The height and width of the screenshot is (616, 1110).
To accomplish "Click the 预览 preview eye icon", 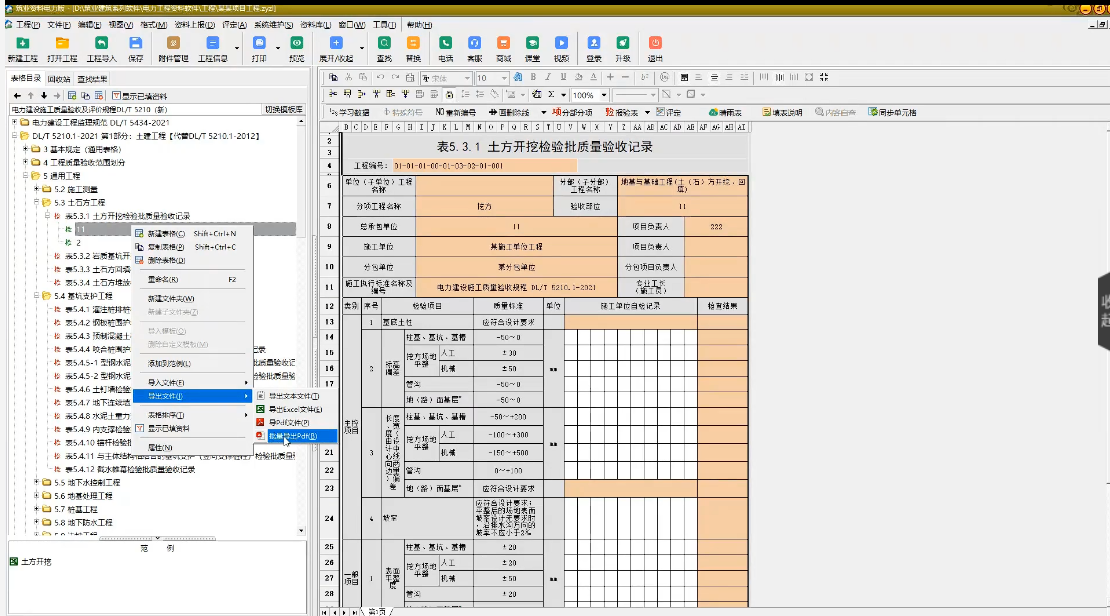I will [x=297, y=49].
